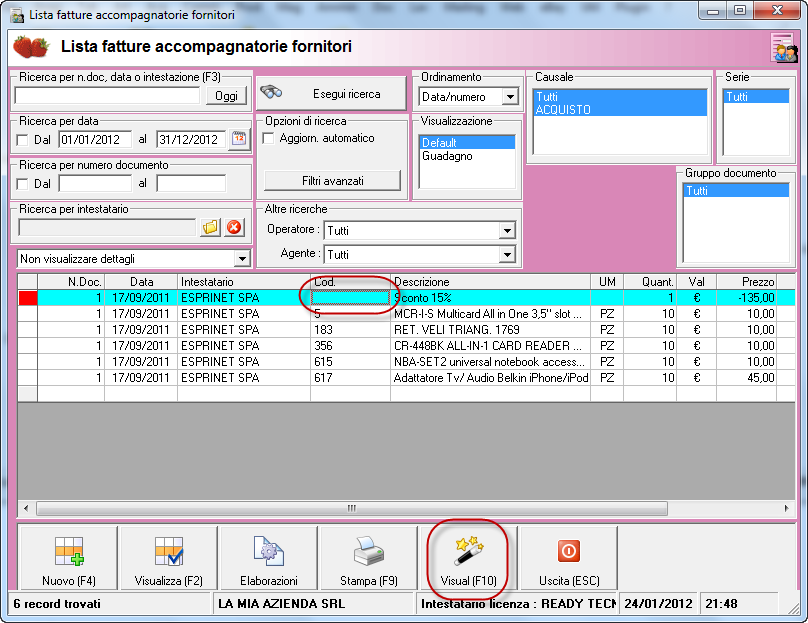The image size is (808, 623).
Task: Click the -135,00 price cell
Action: click(746, 298)
